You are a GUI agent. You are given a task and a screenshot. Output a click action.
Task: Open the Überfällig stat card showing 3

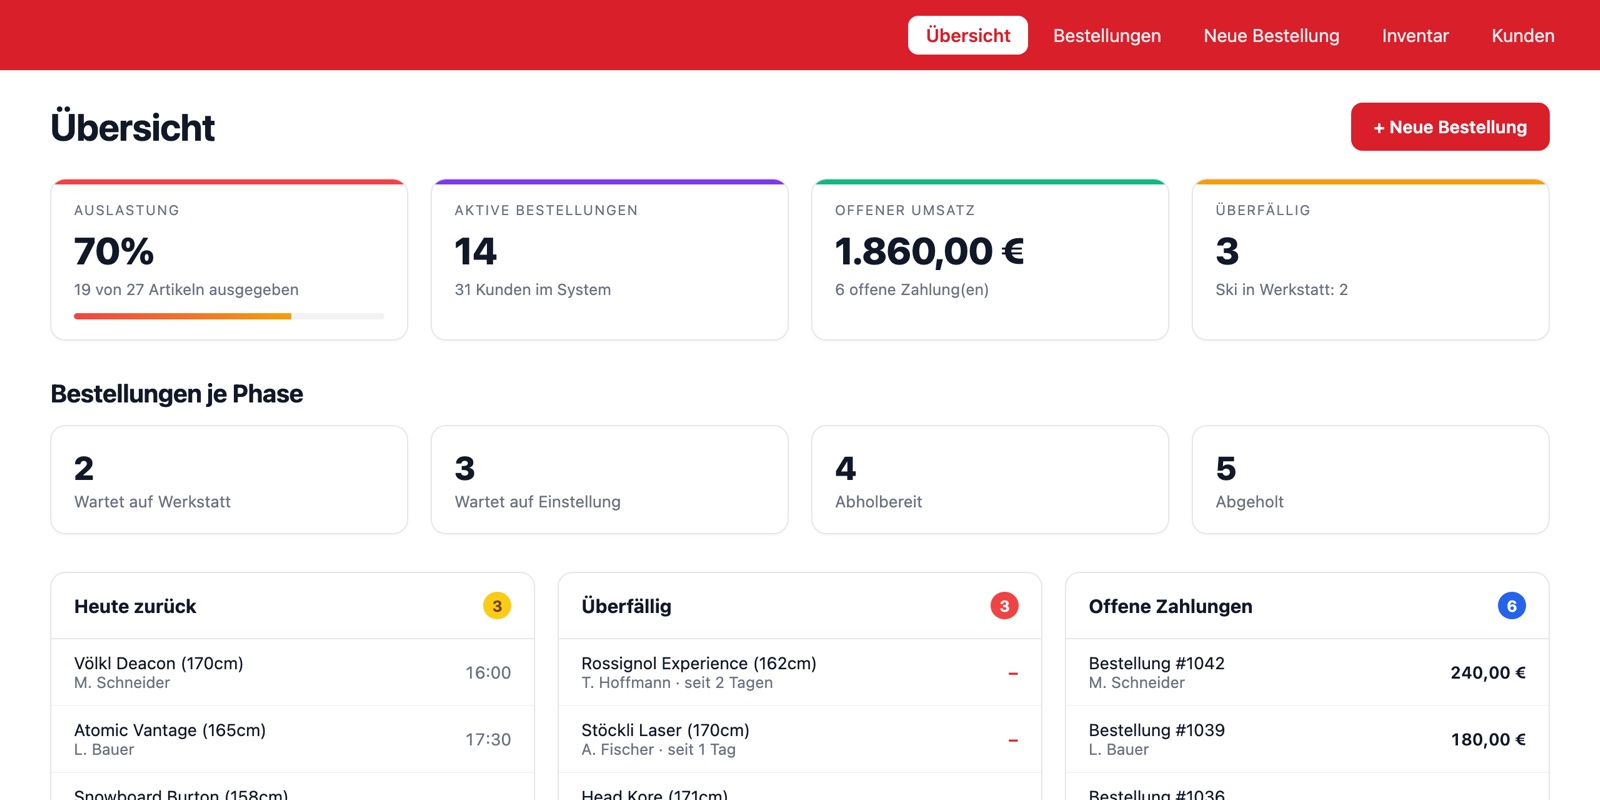1370,260
